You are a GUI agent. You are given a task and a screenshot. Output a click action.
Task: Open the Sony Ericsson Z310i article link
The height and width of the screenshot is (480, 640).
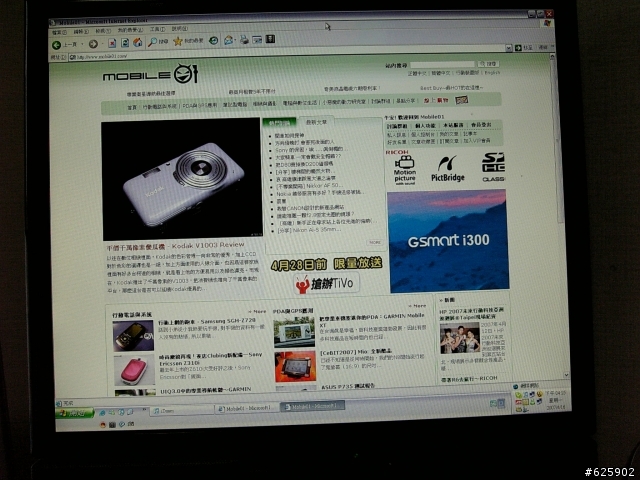[x=211, y=359]
